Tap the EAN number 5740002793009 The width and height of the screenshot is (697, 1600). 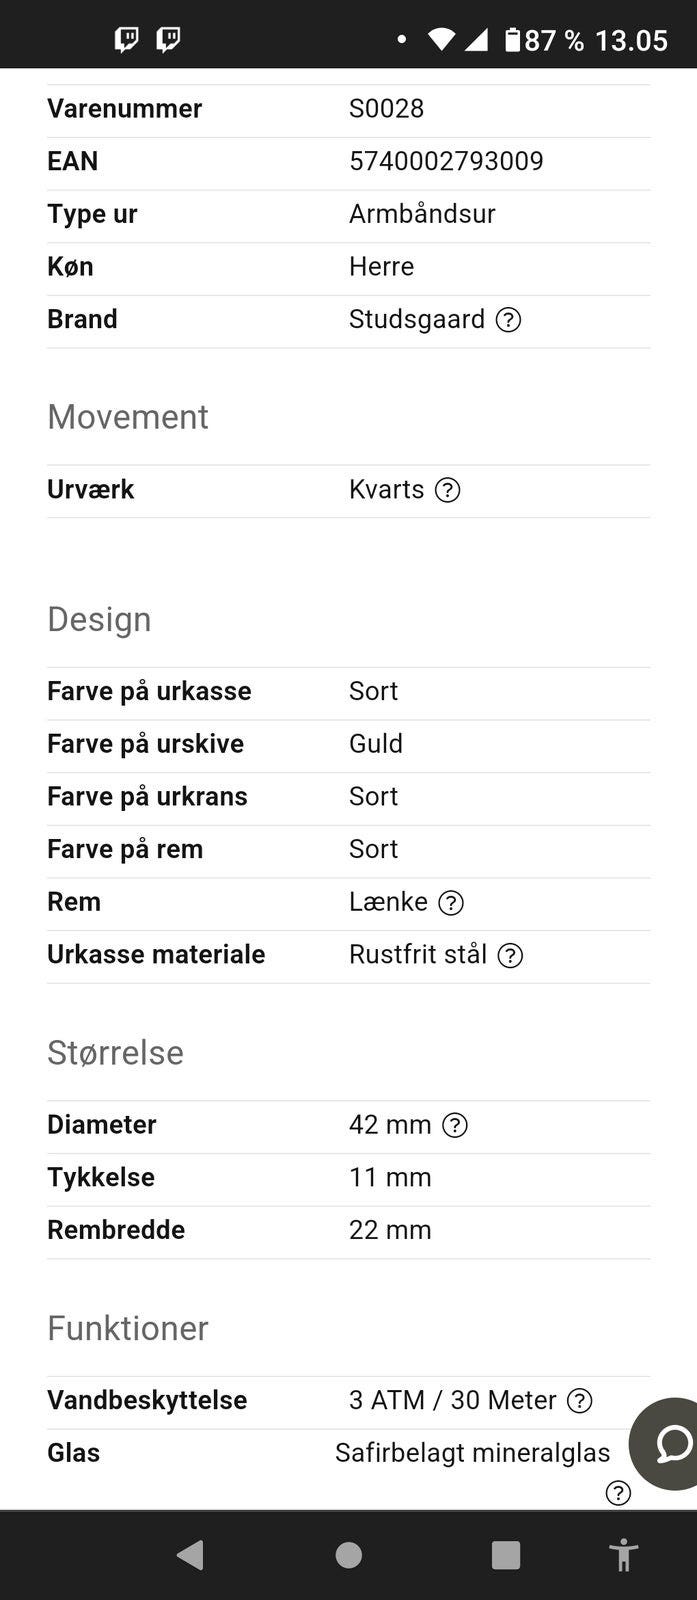[x=446, y=161]
